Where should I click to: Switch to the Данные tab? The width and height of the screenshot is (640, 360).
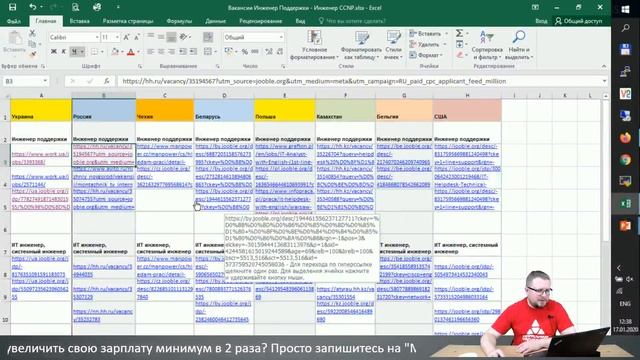[215, 21]
